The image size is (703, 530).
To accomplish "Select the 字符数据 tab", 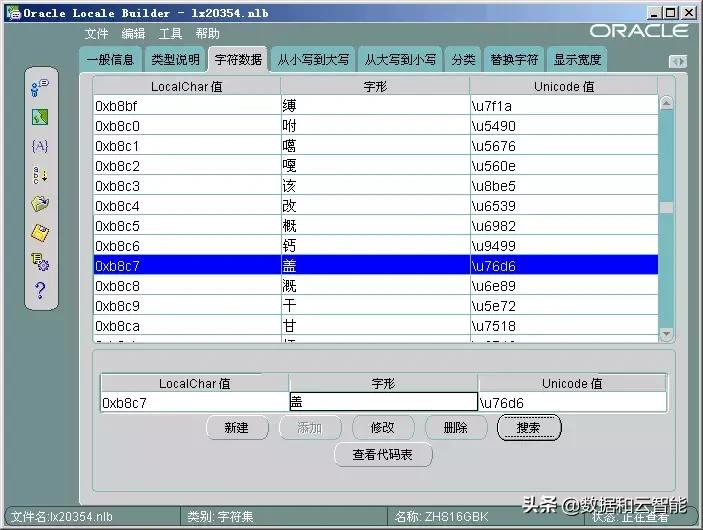I will click(x=238, y=59).
